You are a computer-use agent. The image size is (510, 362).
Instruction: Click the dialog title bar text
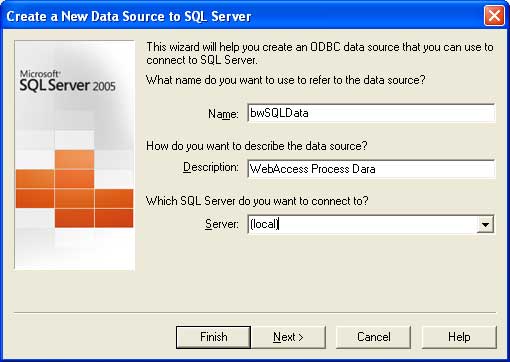pyautogui.click(x=129, y=16)
